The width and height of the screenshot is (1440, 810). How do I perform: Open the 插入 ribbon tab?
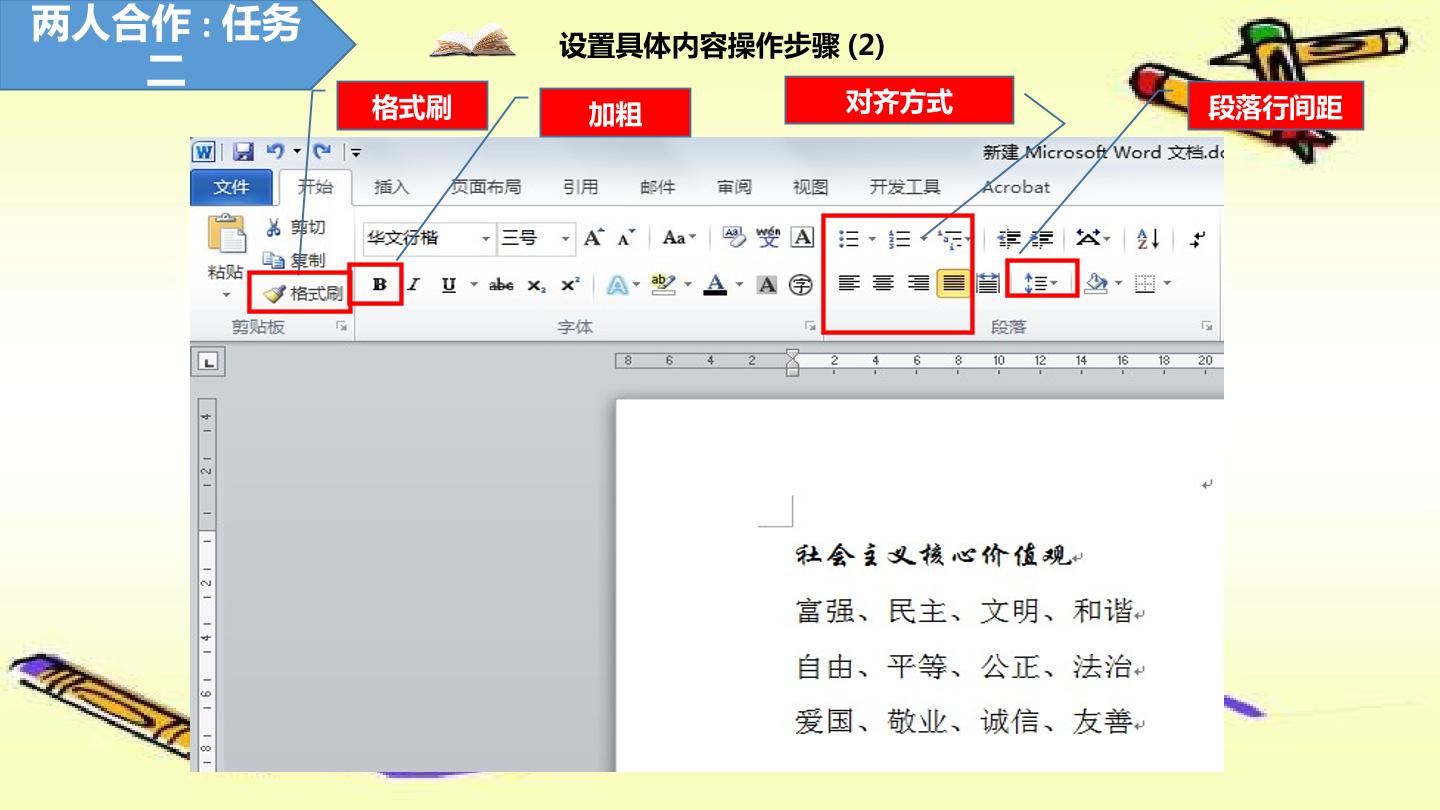click(391, 187)
